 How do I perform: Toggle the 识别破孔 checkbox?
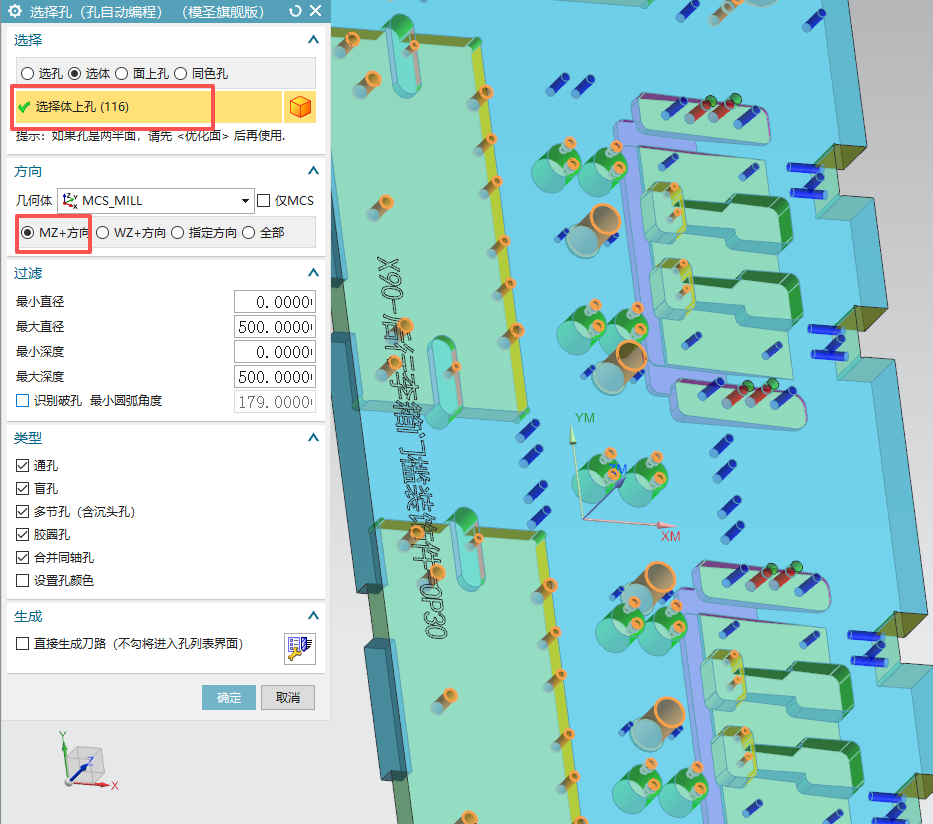pyautogui.click(x=22, y=400)
